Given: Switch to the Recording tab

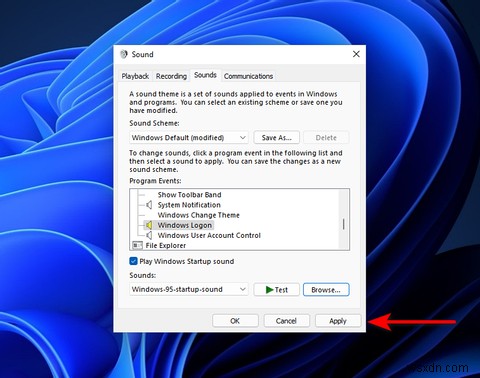Looking at the screenshot, I should [171, 76].
